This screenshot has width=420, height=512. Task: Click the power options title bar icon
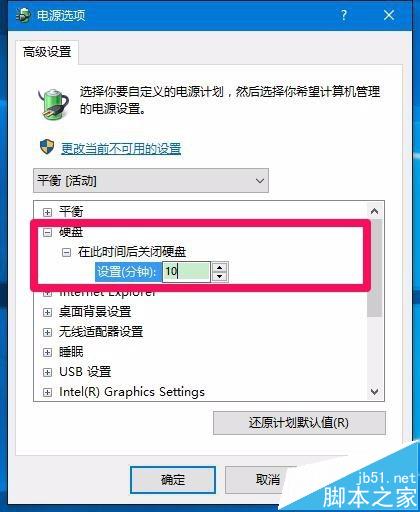[24, 15]
